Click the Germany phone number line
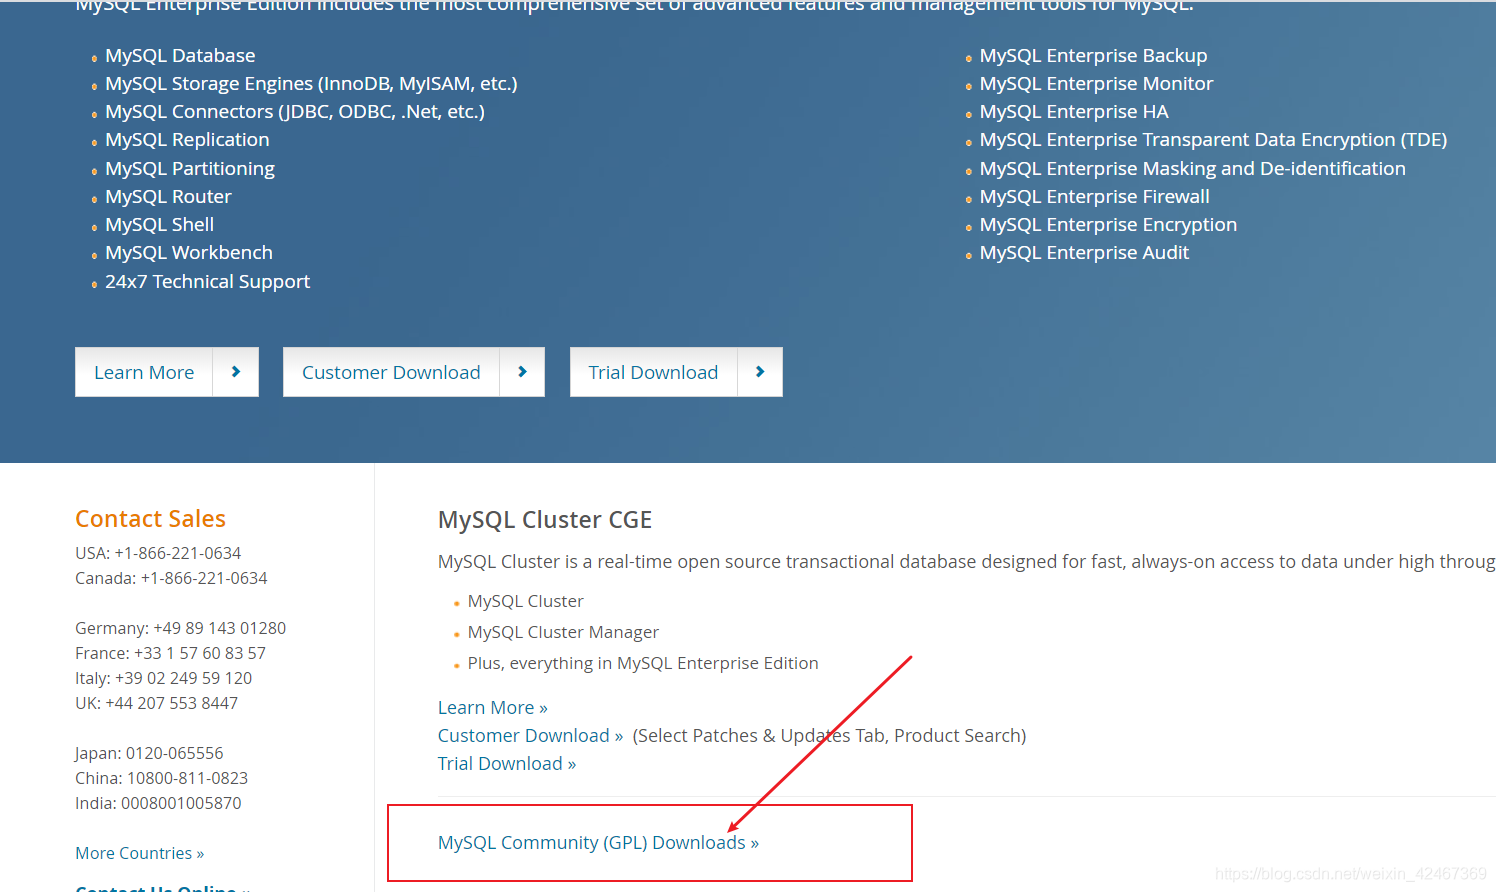This screenshot has width=1496, height=892. (x=180, y=628)
